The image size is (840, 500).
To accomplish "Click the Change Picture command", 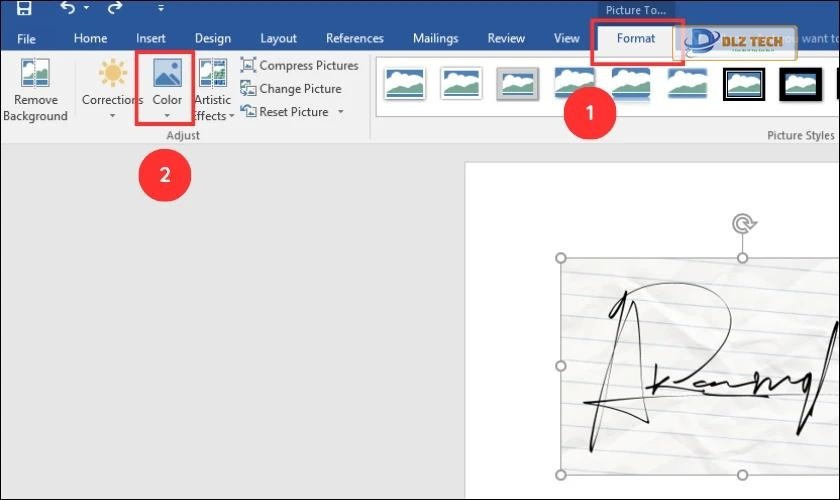I will pyautogui.click(x=291, y=89).
